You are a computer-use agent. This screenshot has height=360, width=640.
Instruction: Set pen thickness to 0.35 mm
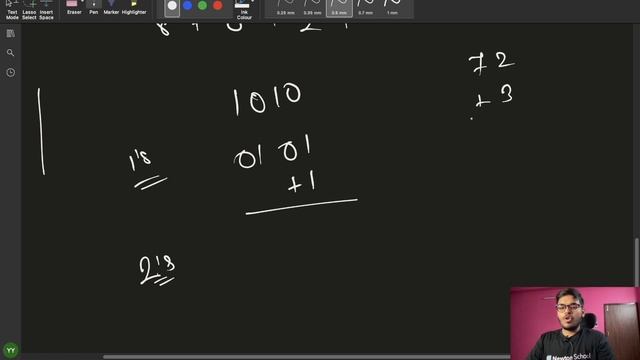click(x=312, y=8)
